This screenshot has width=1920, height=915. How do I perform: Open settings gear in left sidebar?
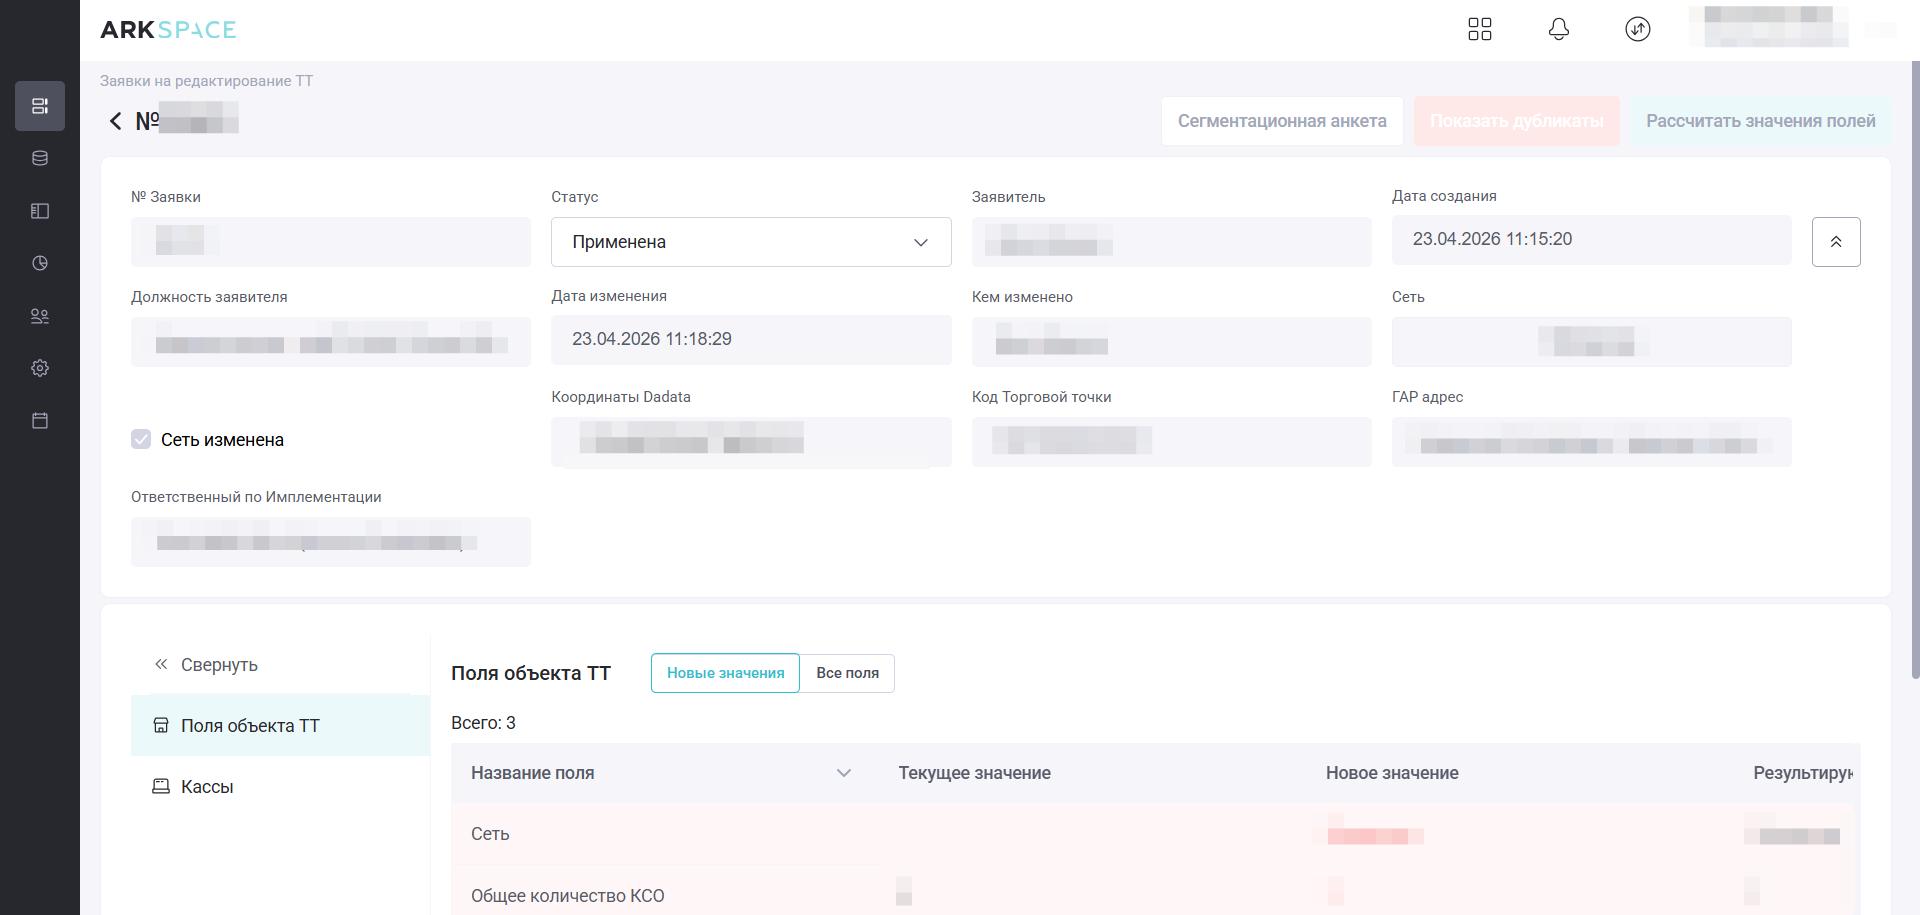(40, 368)
